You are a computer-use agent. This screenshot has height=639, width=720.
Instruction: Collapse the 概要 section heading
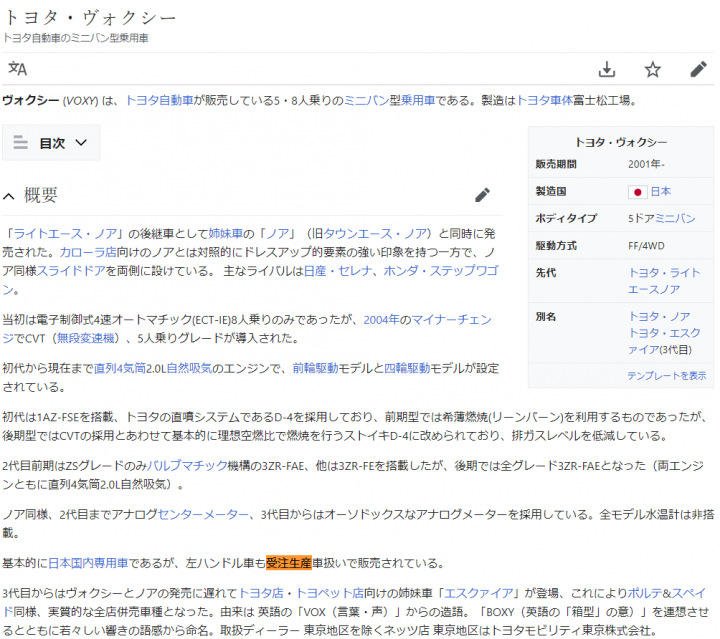pyautogui.click(x=9, y=196)
